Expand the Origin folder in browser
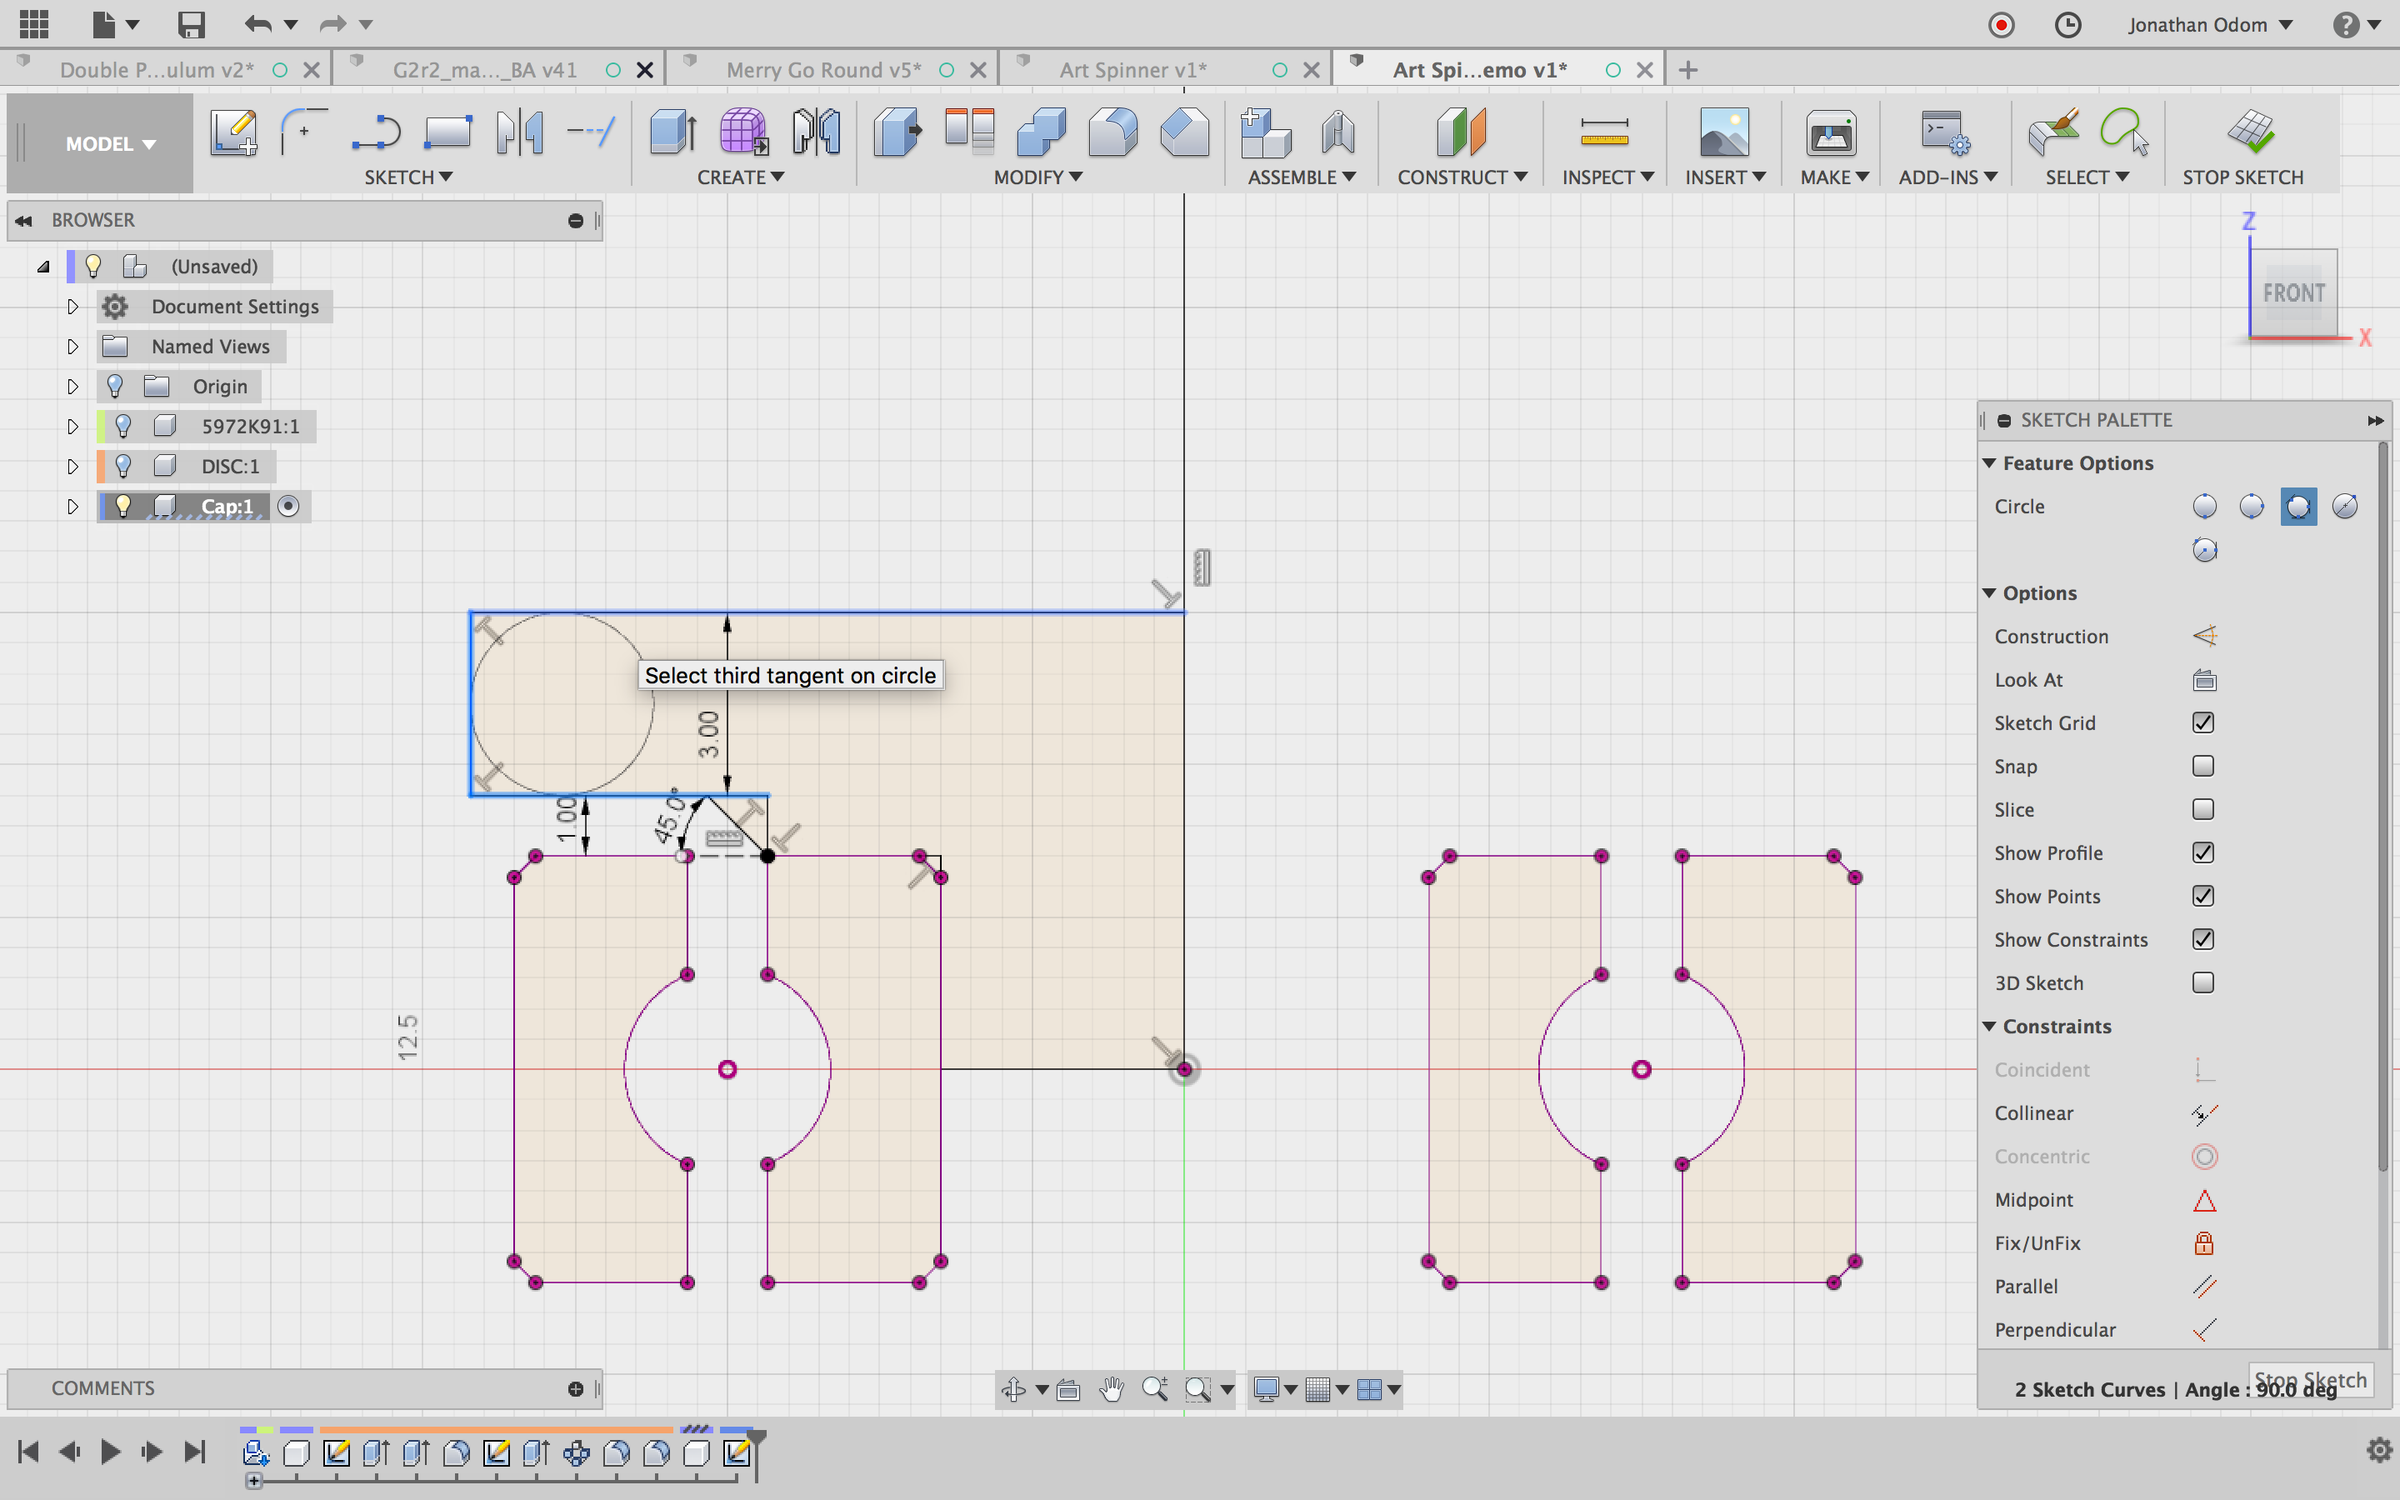Screen dimensions: 2400x1500 click(x=72, y=386)
